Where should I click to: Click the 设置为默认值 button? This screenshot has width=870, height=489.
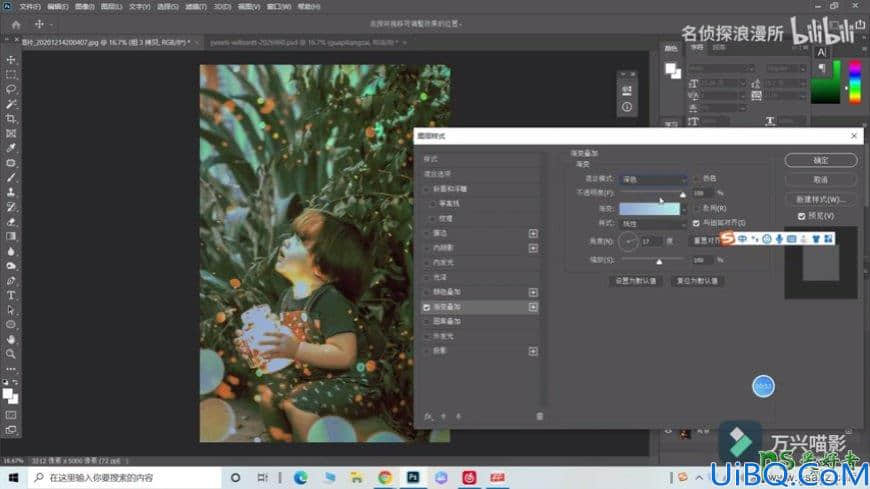pos(636,281)
